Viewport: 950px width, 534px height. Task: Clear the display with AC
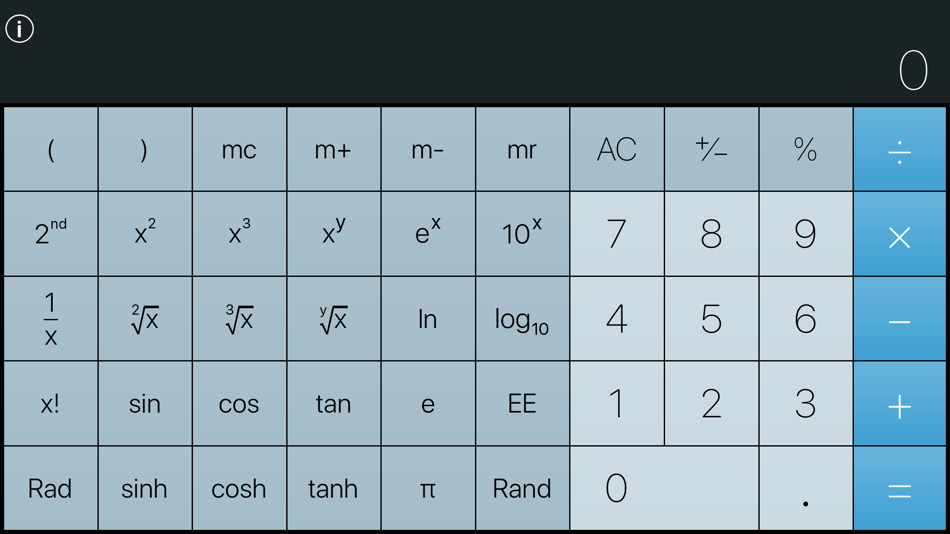(617, 149)
